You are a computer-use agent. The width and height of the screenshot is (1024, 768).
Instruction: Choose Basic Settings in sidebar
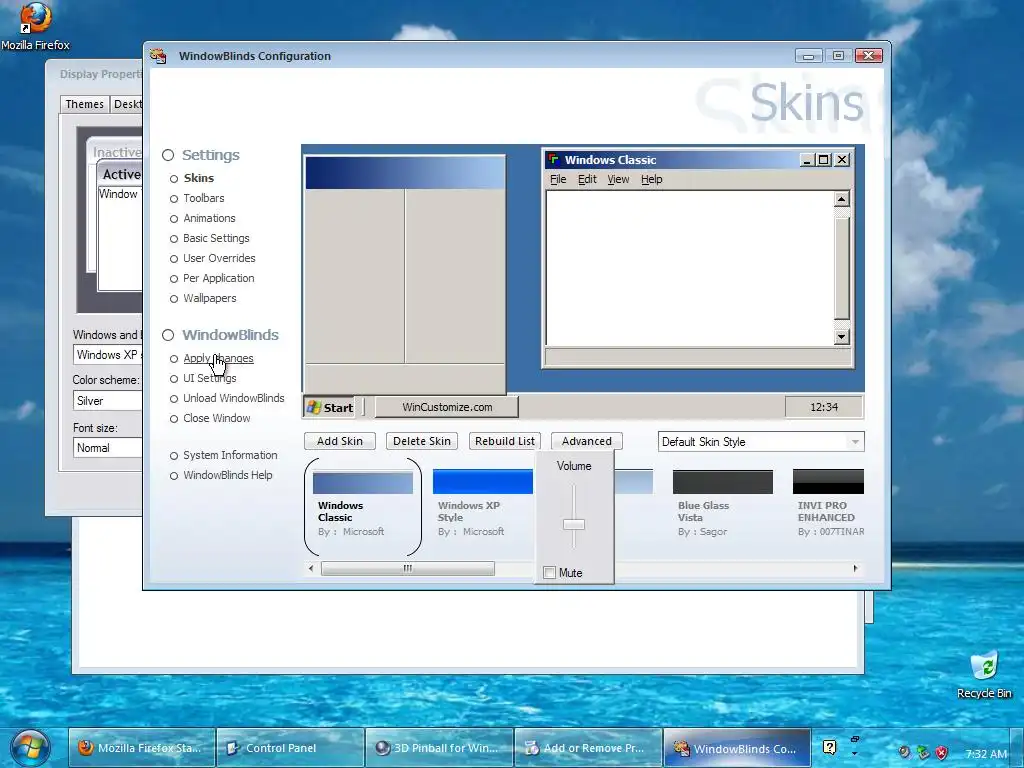click(x=216, y=238)
